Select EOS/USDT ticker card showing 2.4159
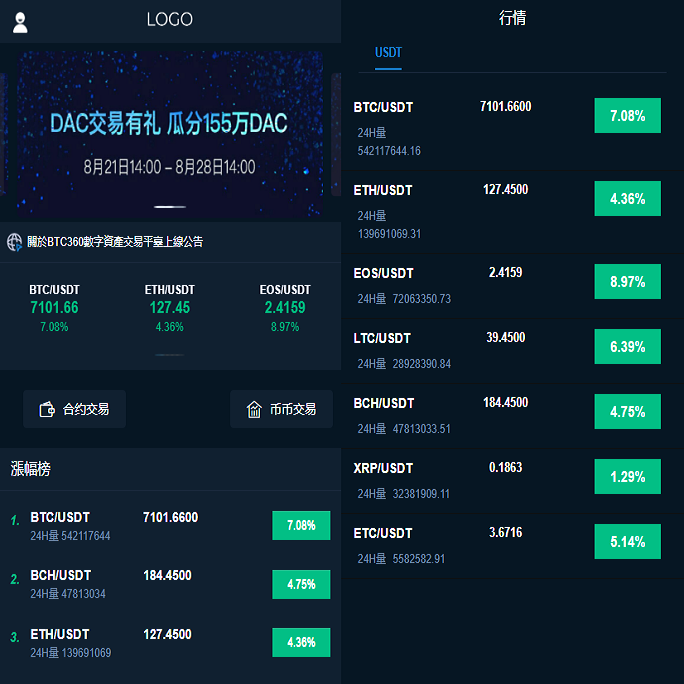 click(x=285, y=308)
